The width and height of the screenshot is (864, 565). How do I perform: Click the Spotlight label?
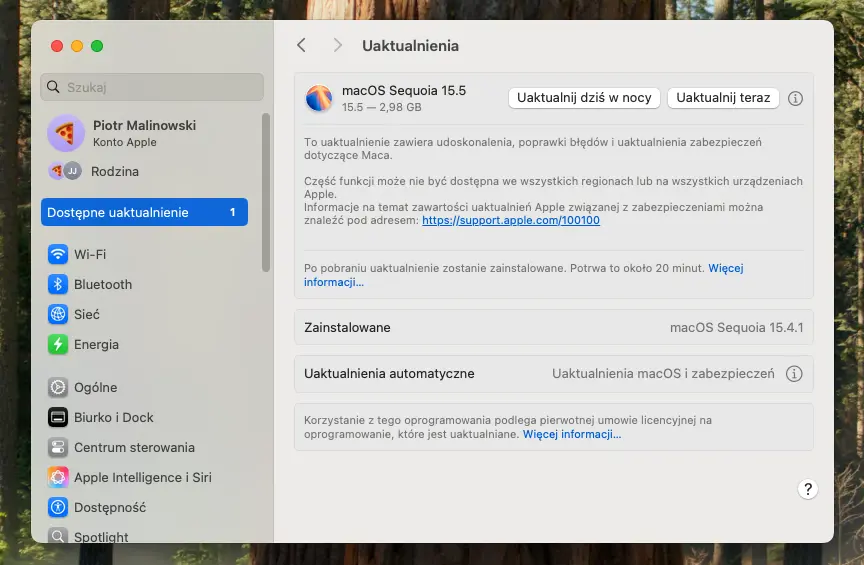coord(101,537)
